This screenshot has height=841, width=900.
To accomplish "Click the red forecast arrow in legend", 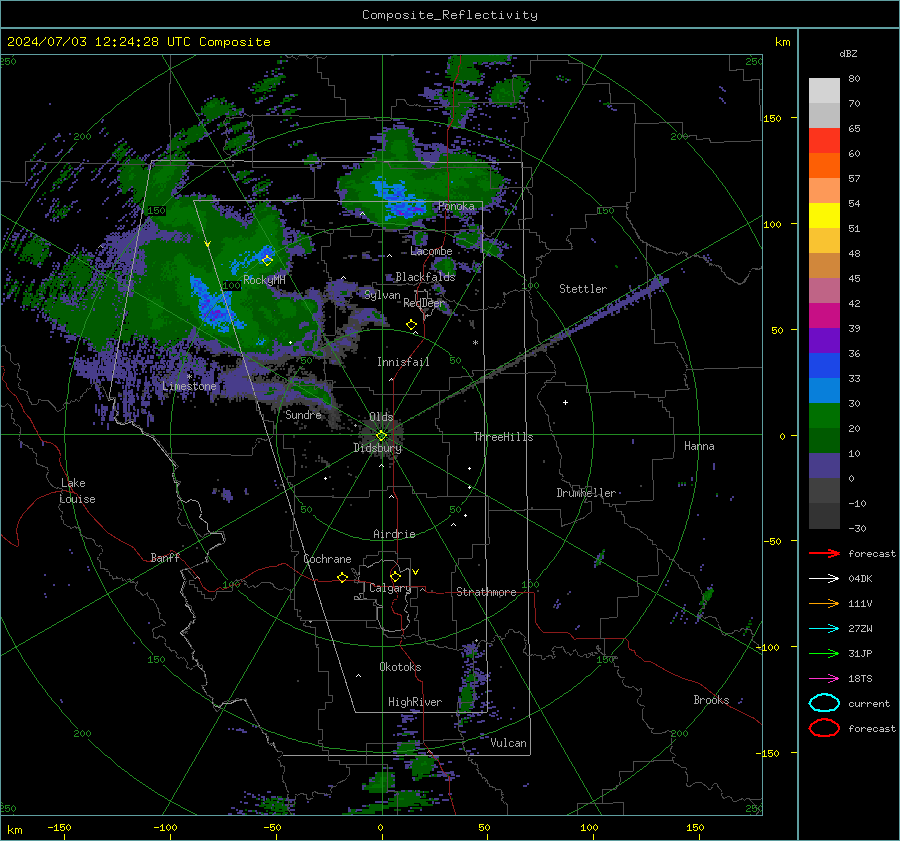I will 824,553.
